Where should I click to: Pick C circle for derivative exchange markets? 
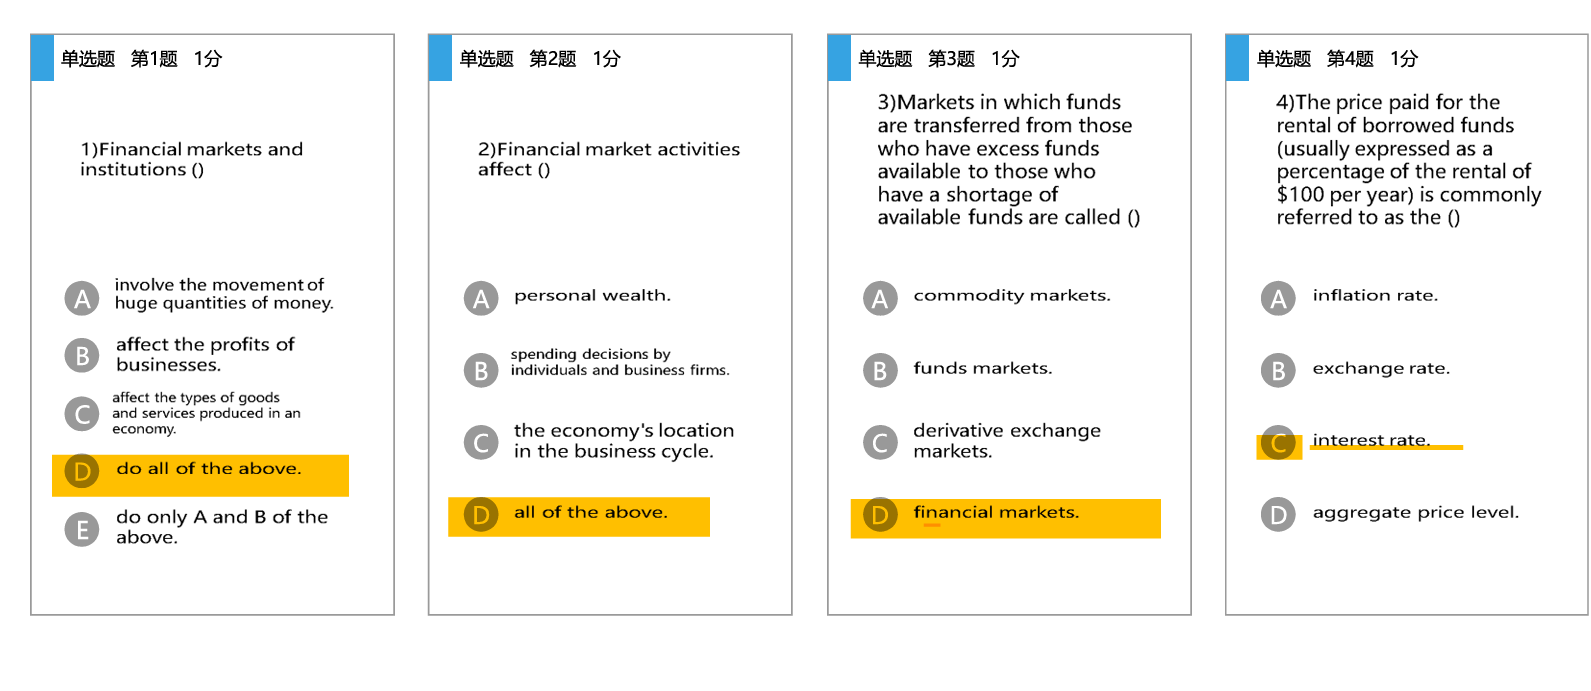880,442
